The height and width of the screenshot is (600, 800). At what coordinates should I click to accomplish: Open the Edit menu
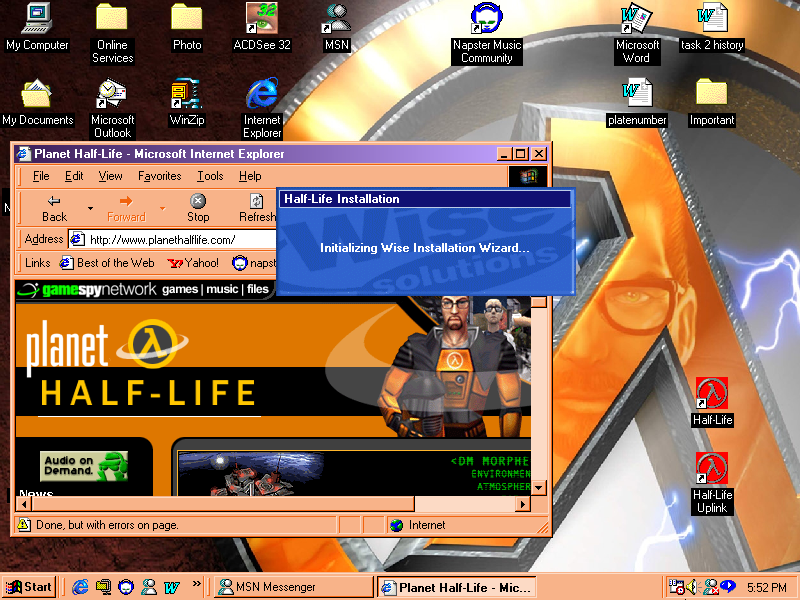pos(74,176)
